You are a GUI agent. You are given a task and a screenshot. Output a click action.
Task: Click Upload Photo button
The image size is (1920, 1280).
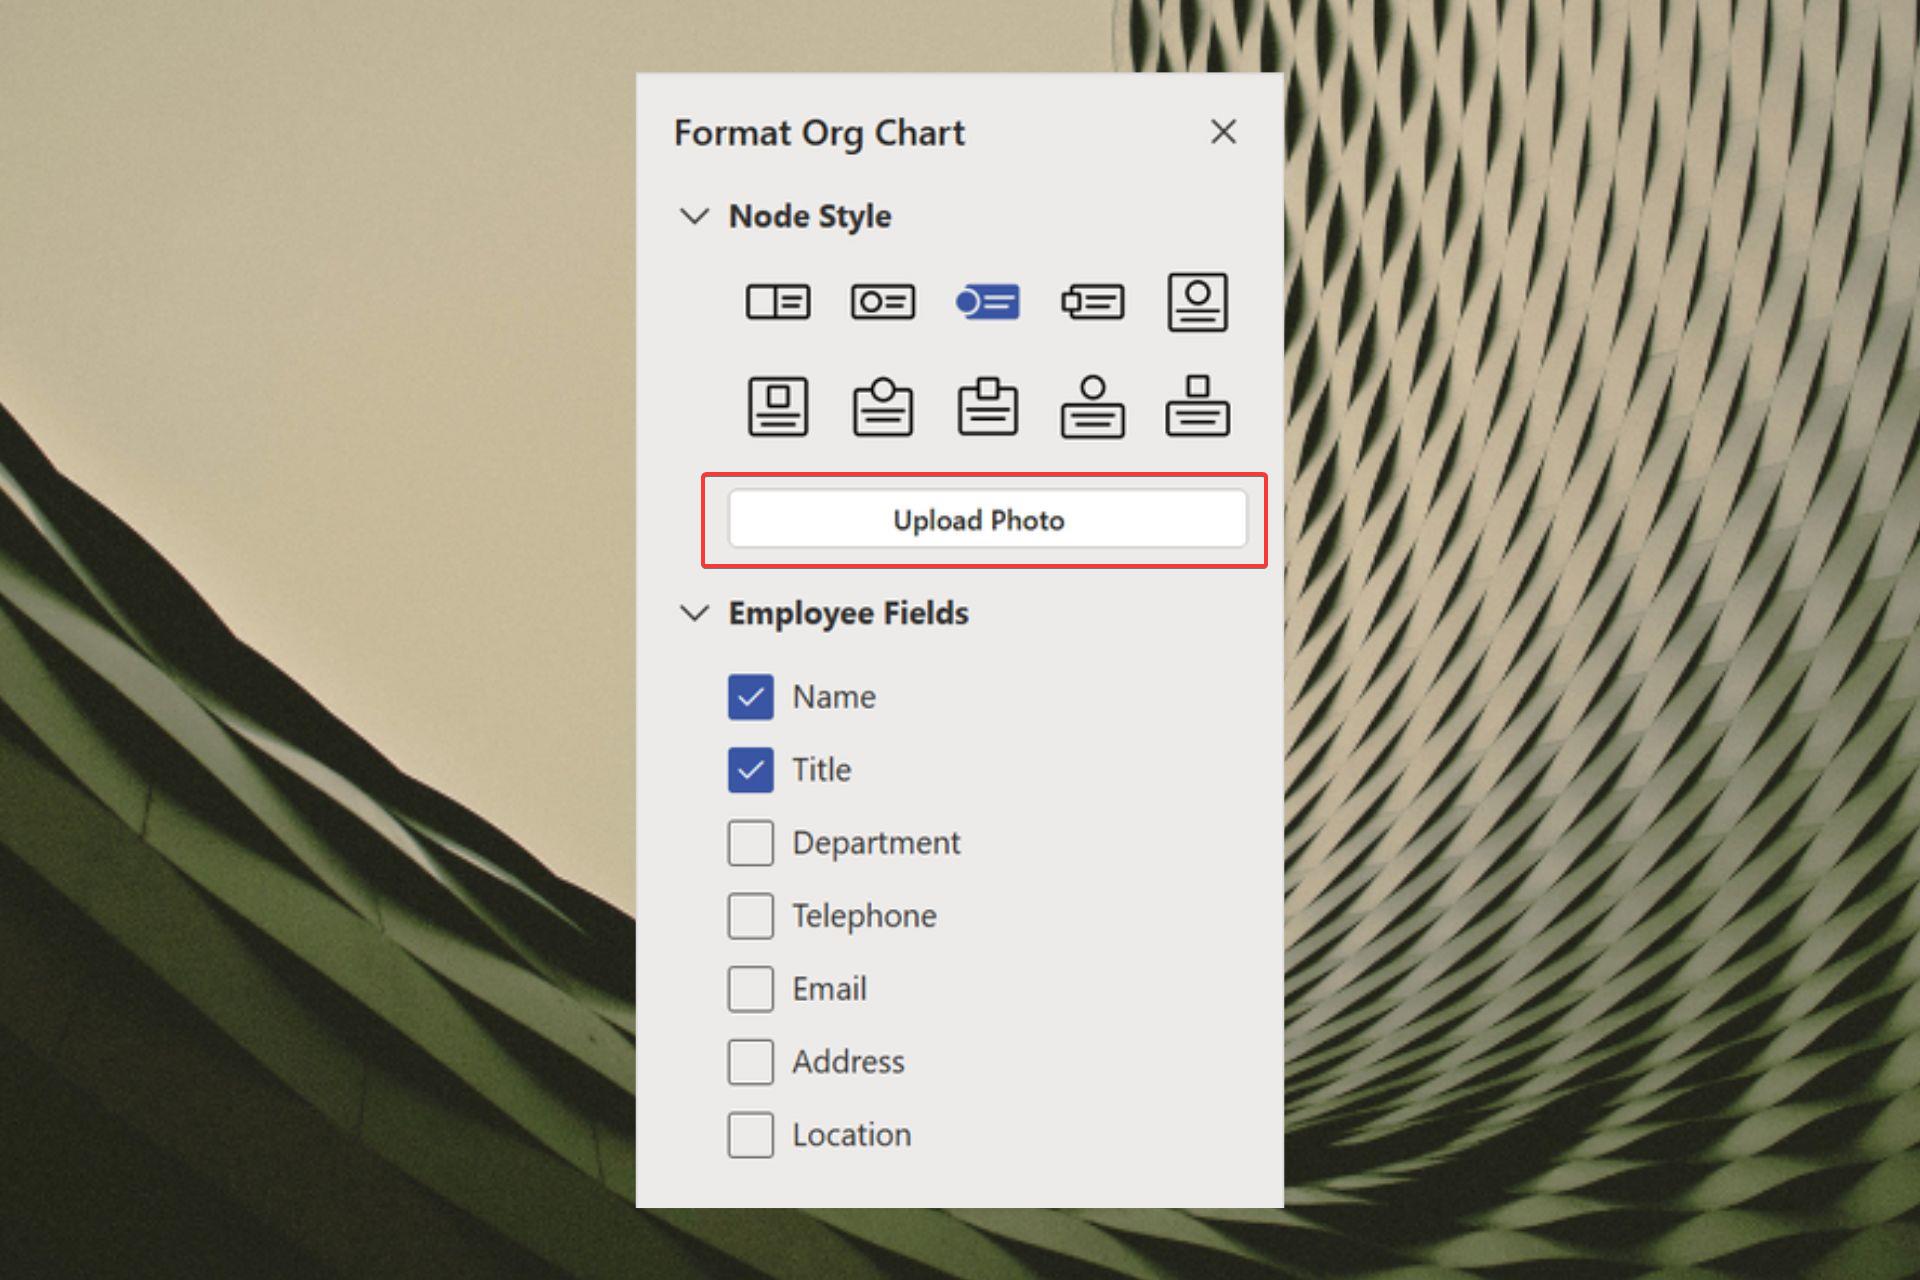pos(983,517)
